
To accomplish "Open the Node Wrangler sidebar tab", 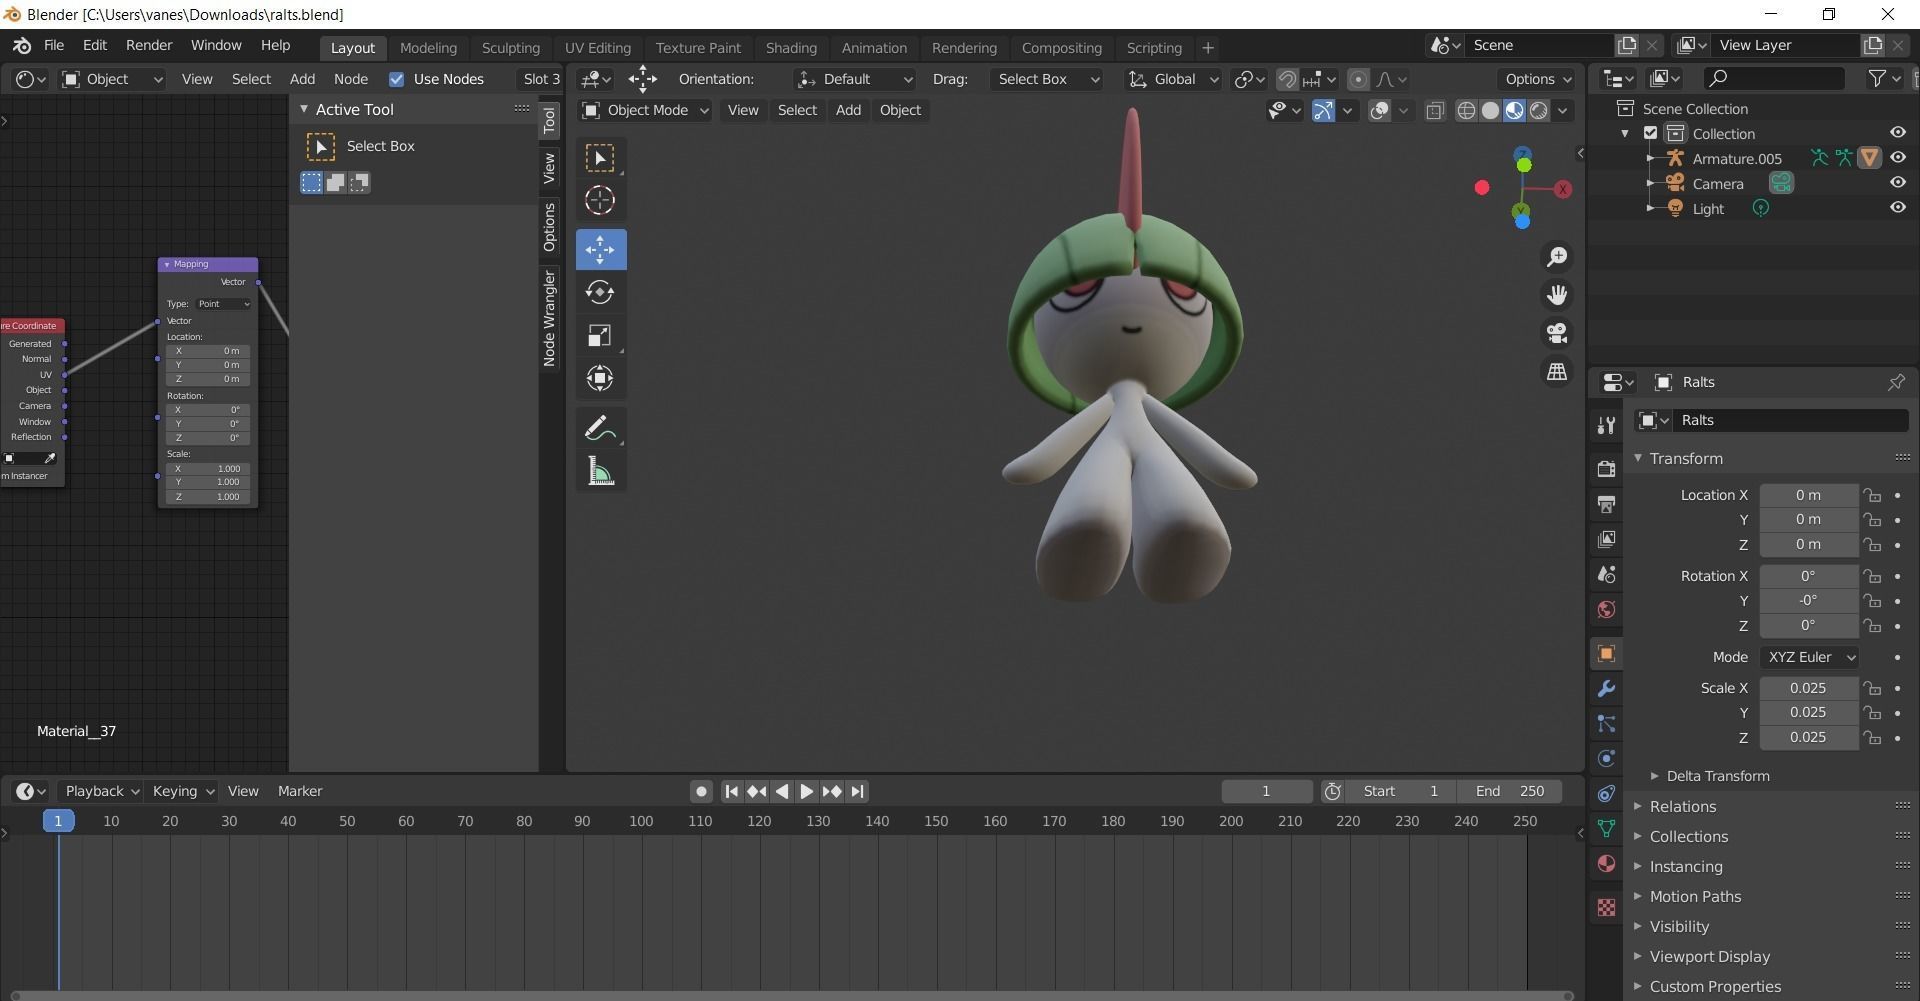I will pyautogui.click(x=549, y=318).
